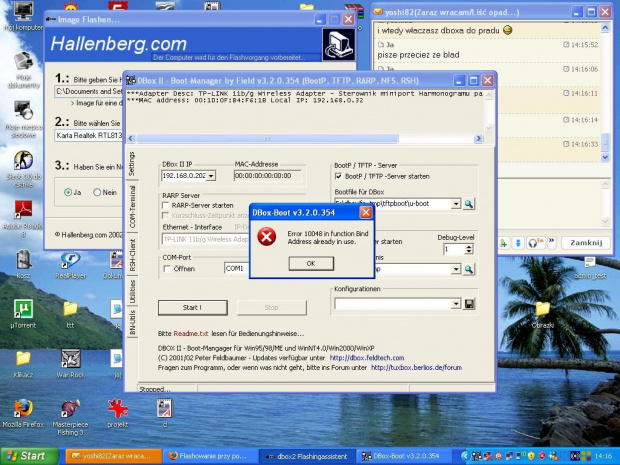Switch to the Utilities vertical tab
The width and height of the screenshot is (620, 465).
pos(132,292)
